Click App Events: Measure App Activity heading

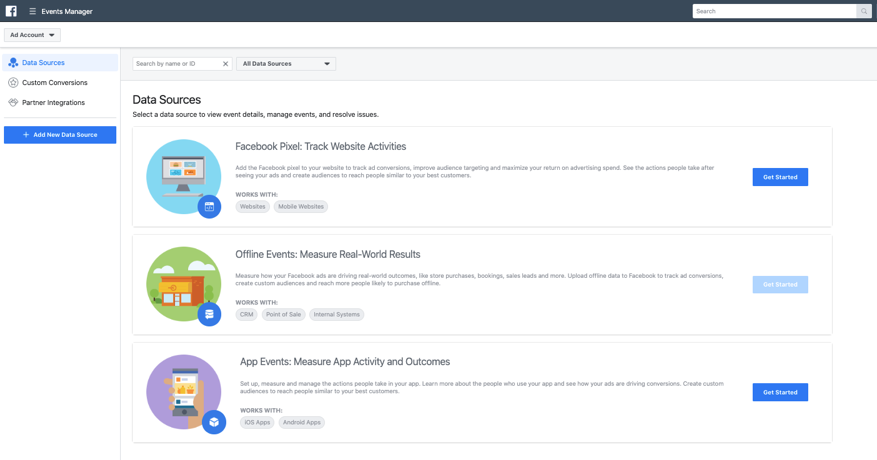(x=345, y=362)
